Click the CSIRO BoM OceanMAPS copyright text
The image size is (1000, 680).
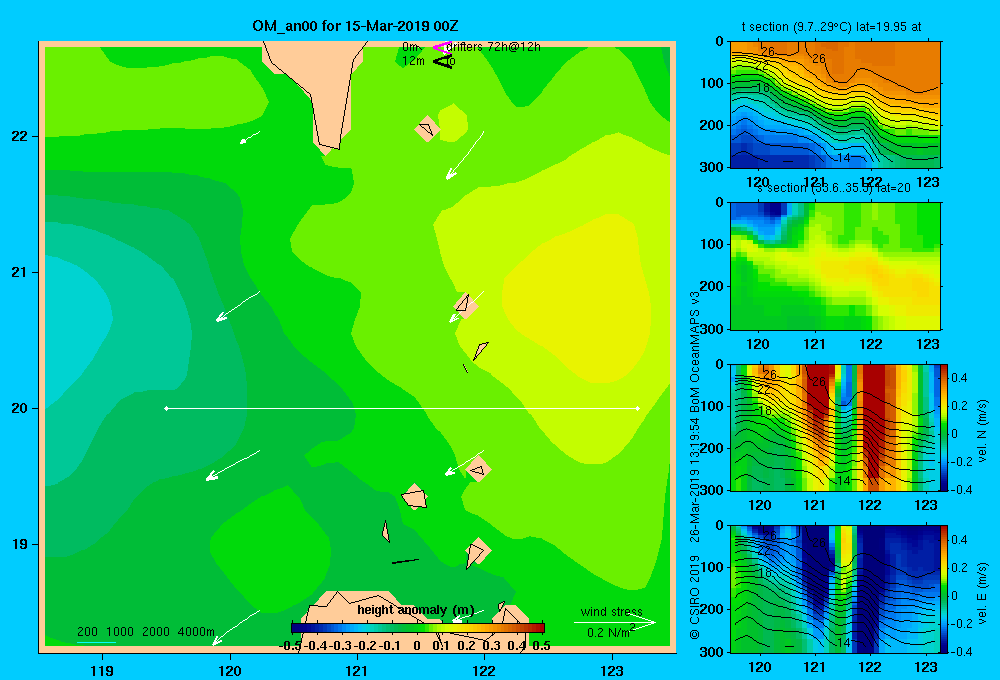pos(695,464)
